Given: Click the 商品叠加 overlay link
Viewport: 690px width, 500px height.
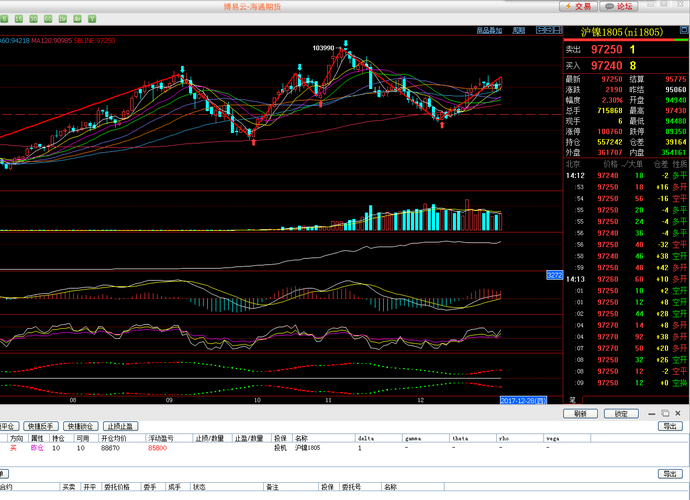Looking at the screenshot, I should click(489, 30).
